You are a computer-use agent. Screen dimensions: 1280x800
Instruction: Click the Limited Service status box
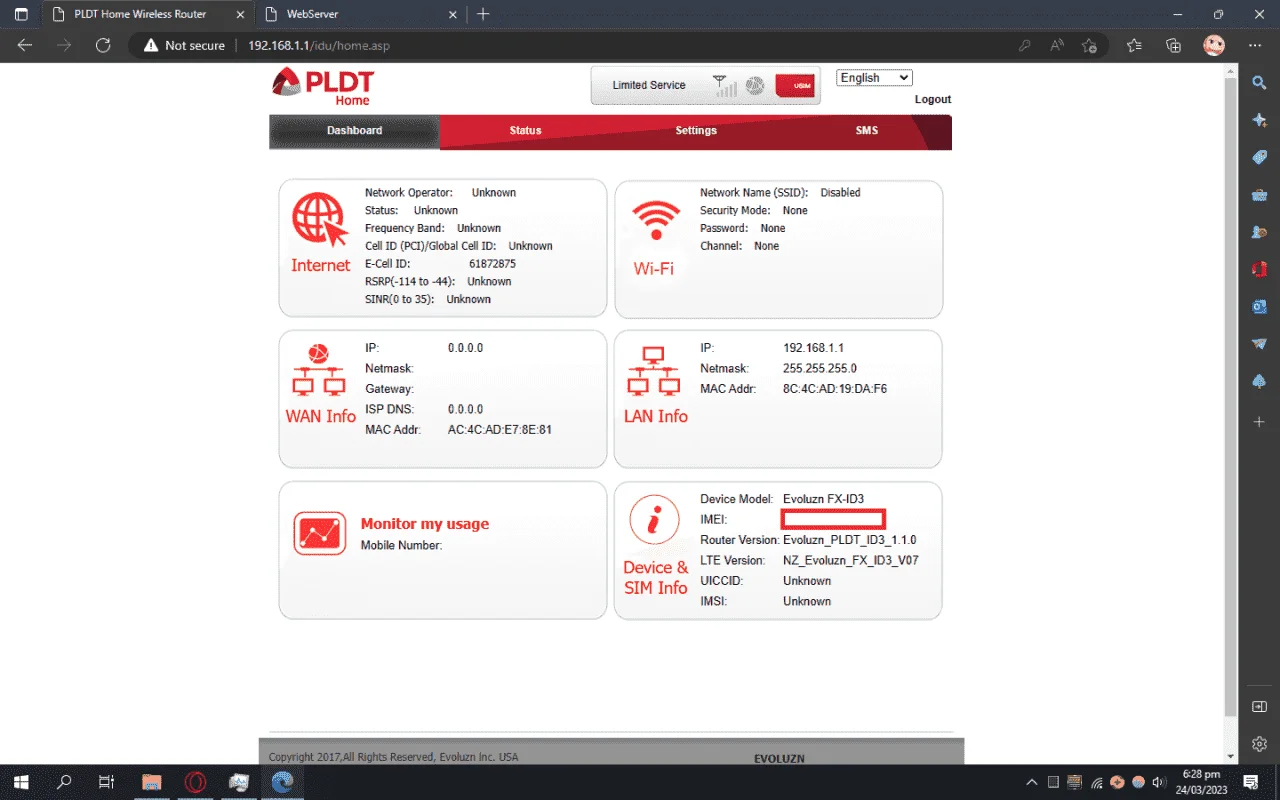705,86
